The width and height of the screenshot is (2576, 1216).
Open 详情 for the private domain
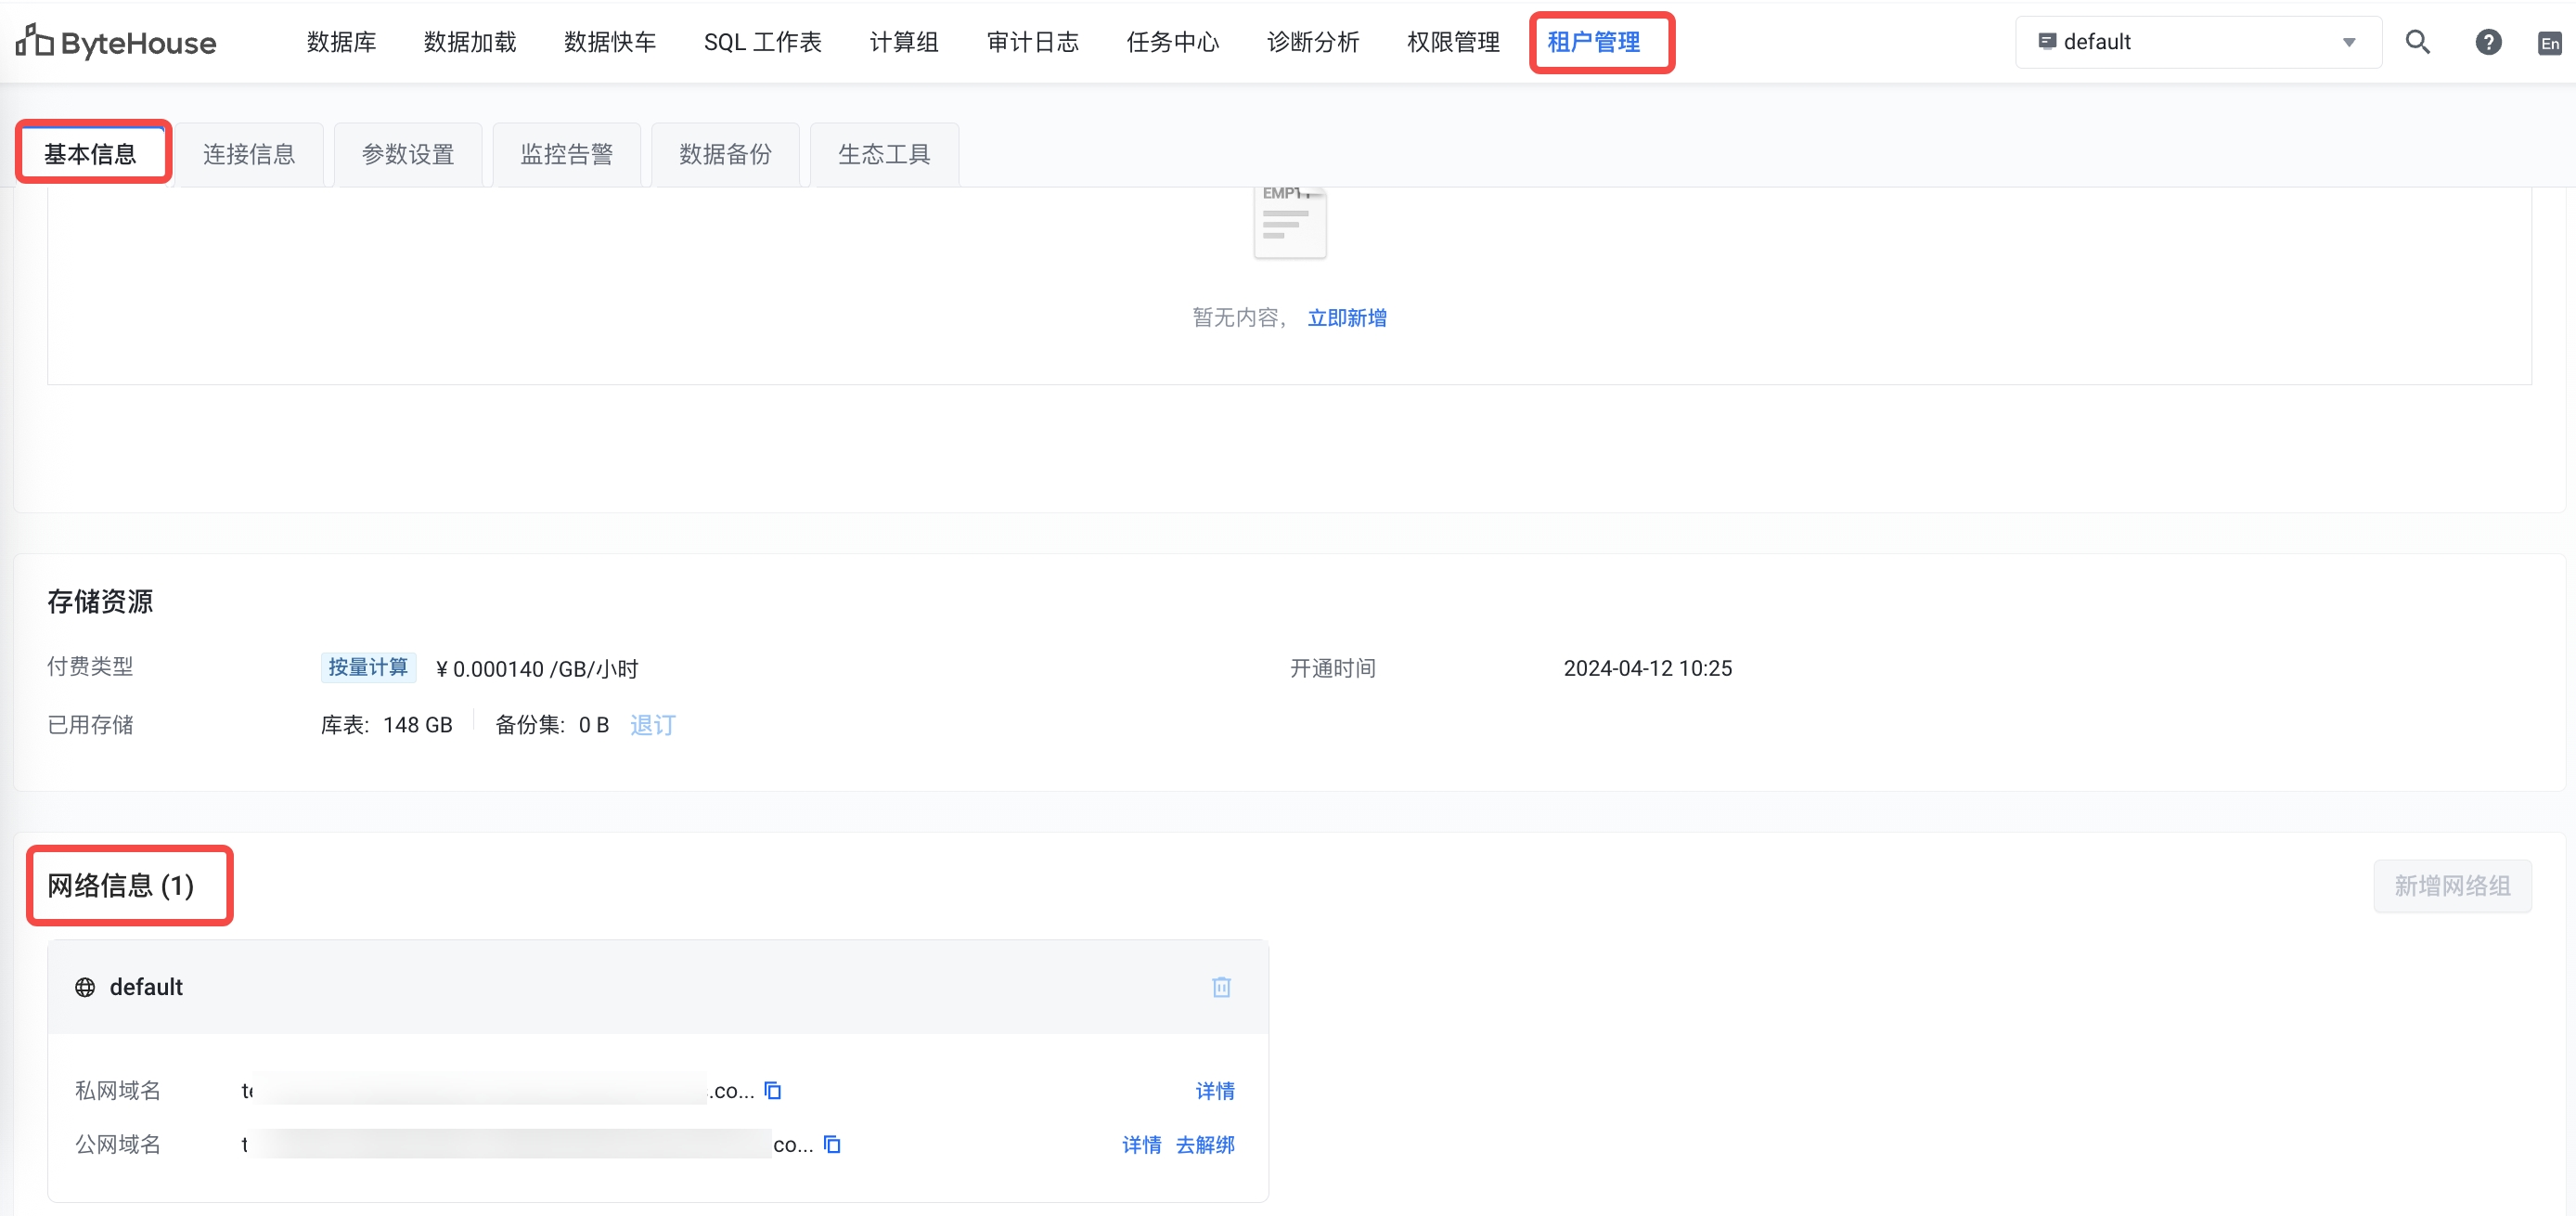[x=1214, y=1090]
